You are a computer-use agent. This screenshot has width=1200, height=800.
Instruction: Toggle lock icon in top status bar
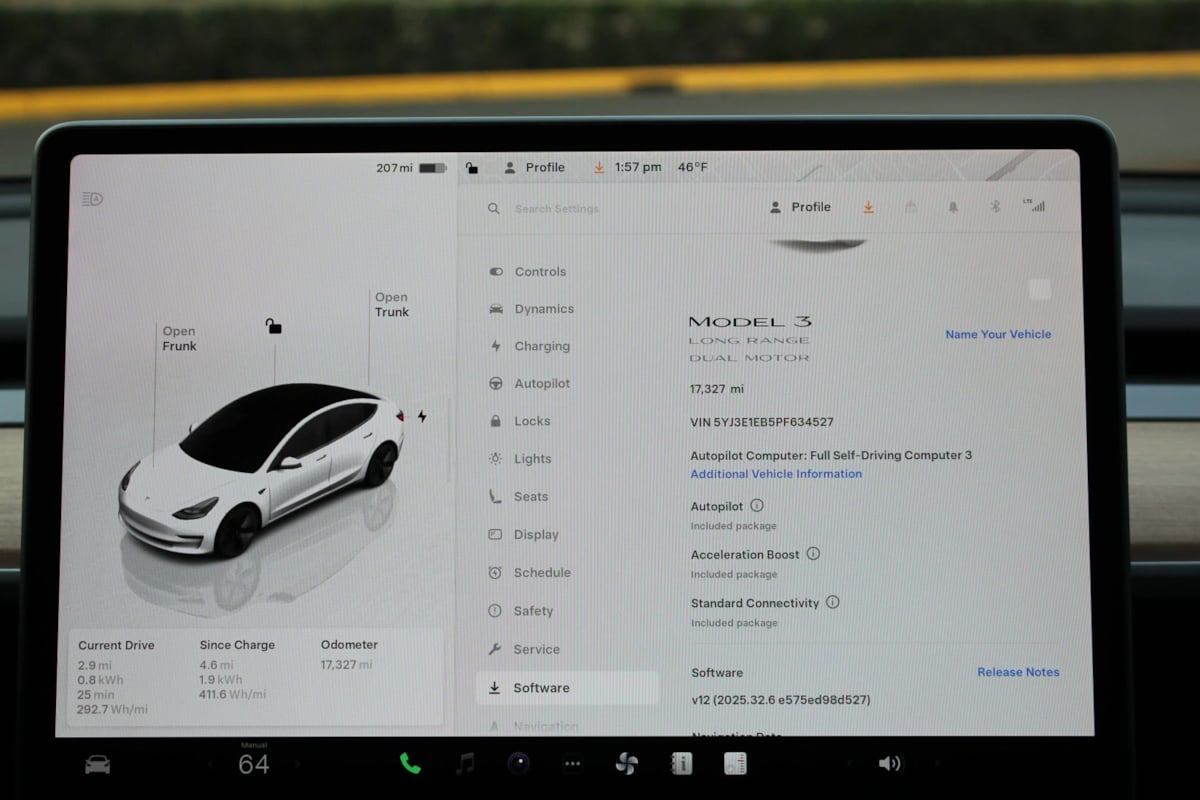click(472, 168)
